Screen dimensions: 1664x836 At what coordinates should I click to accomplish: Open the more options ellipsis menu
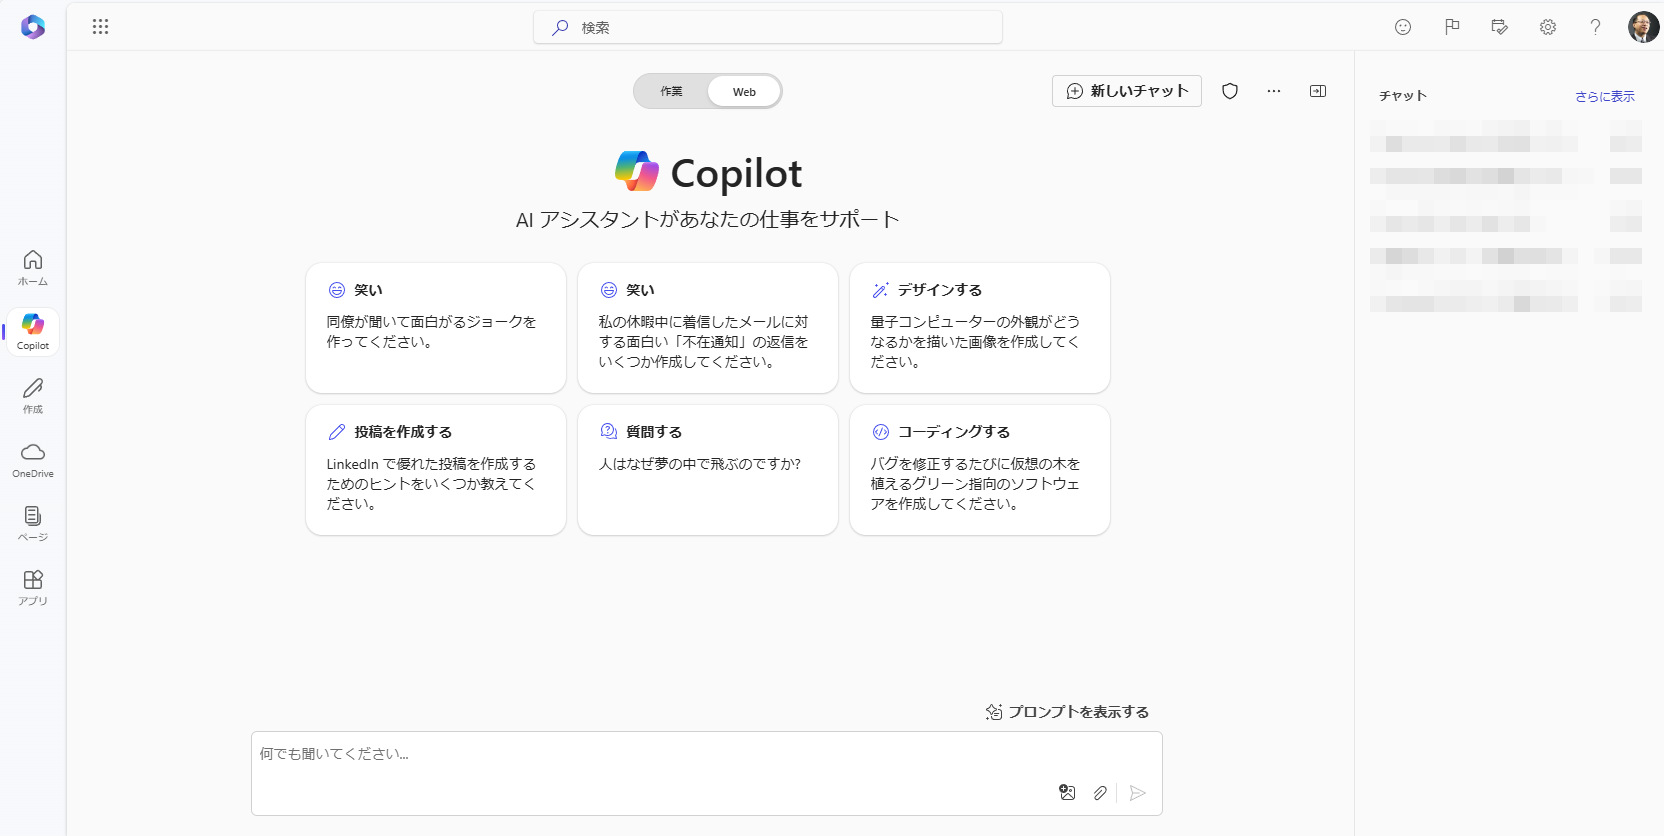[x=1274, y=91]
